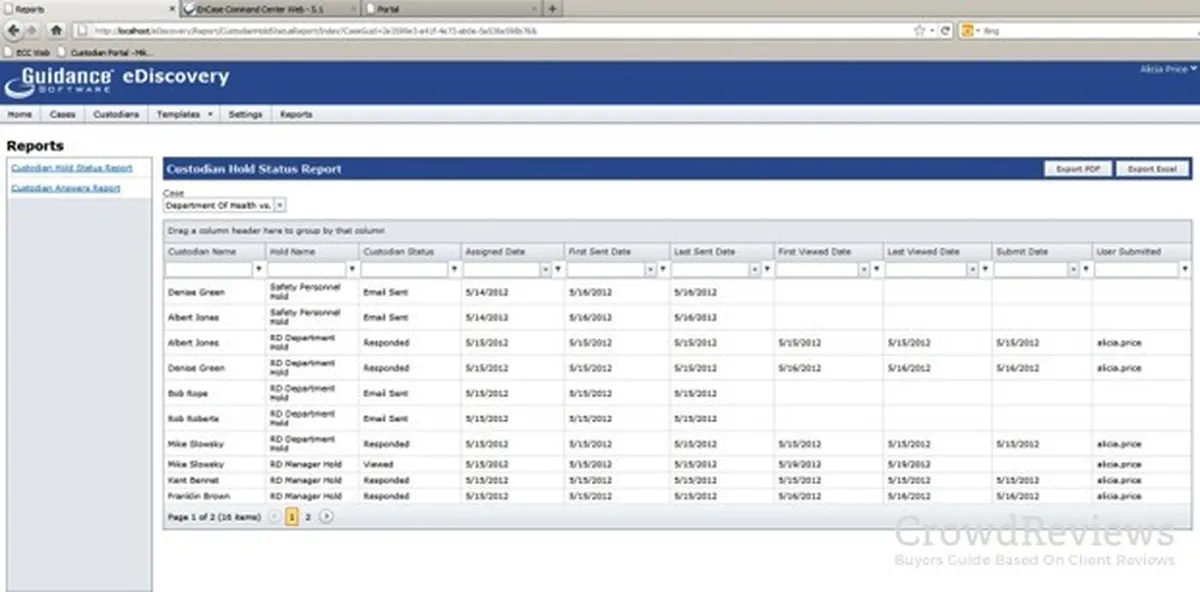Open filter menu icon for Custodian Status column

point(455,270)
